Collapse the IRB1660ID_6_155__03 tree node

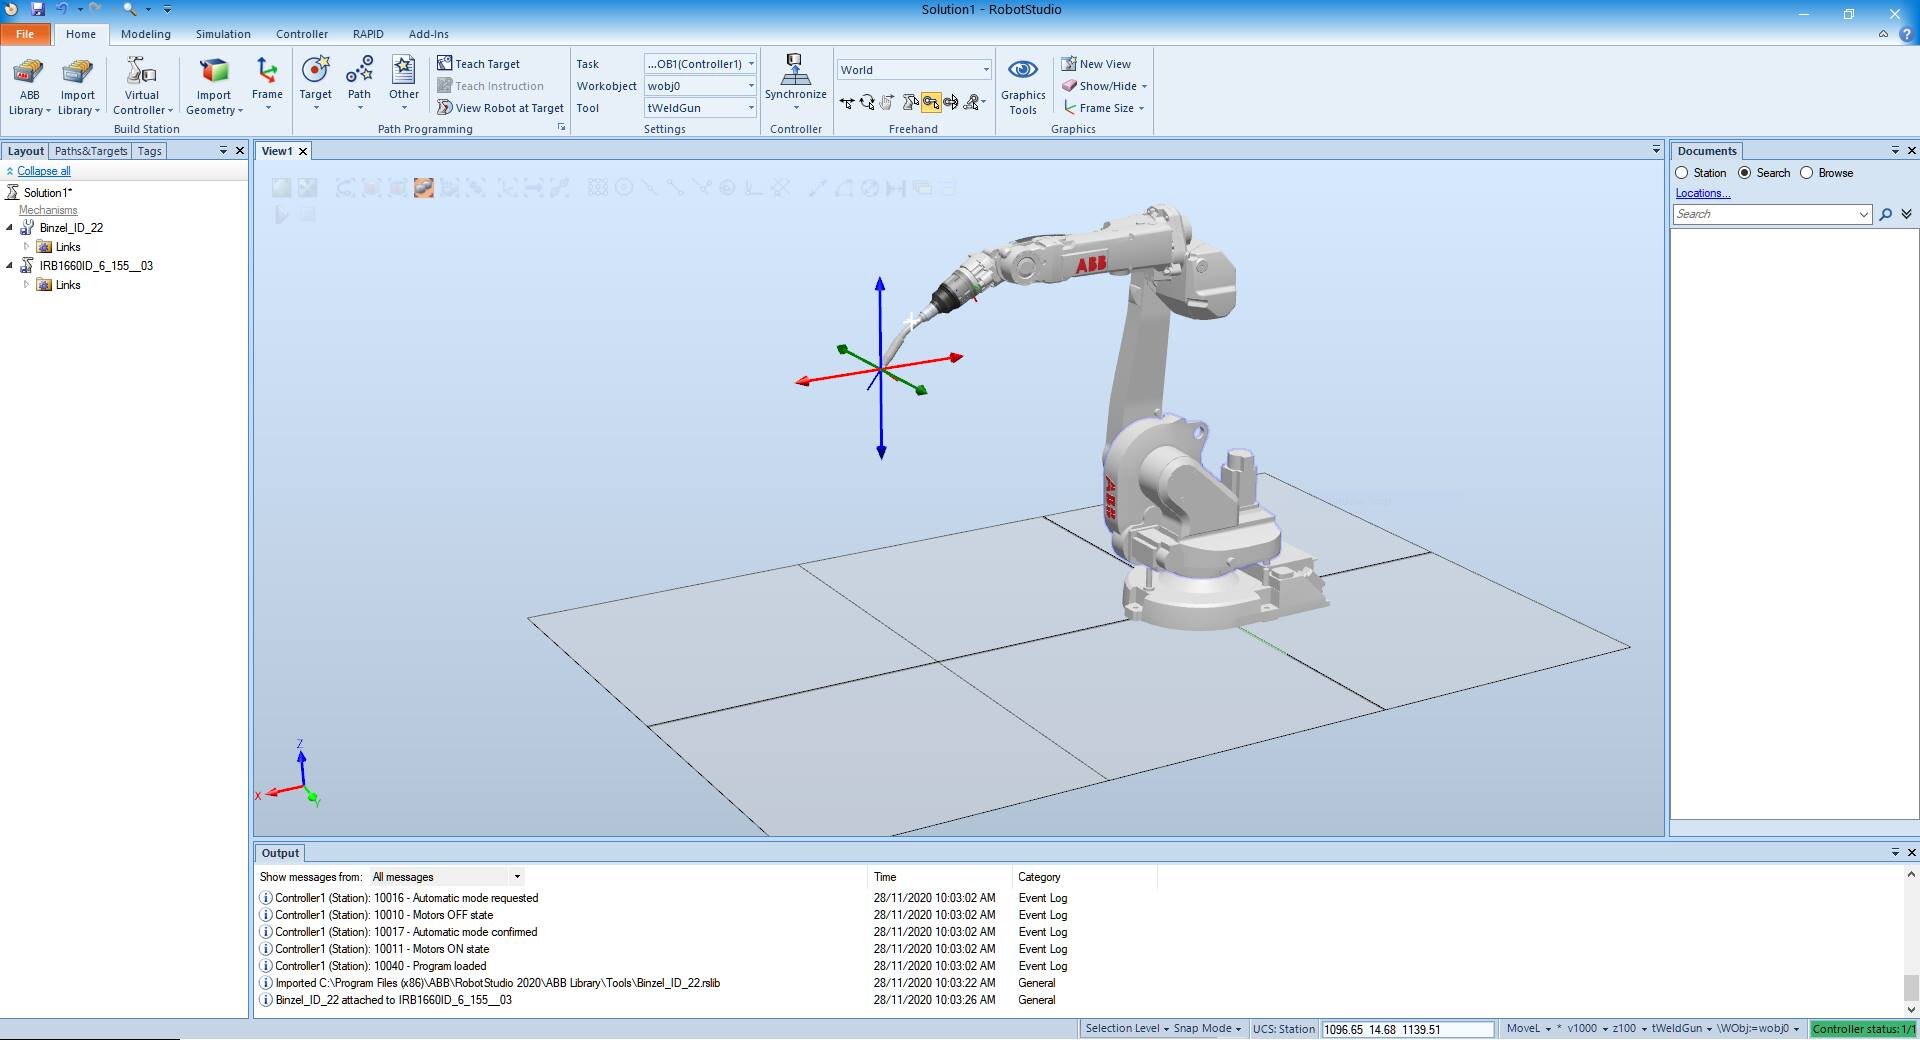[x=10, y=266]
